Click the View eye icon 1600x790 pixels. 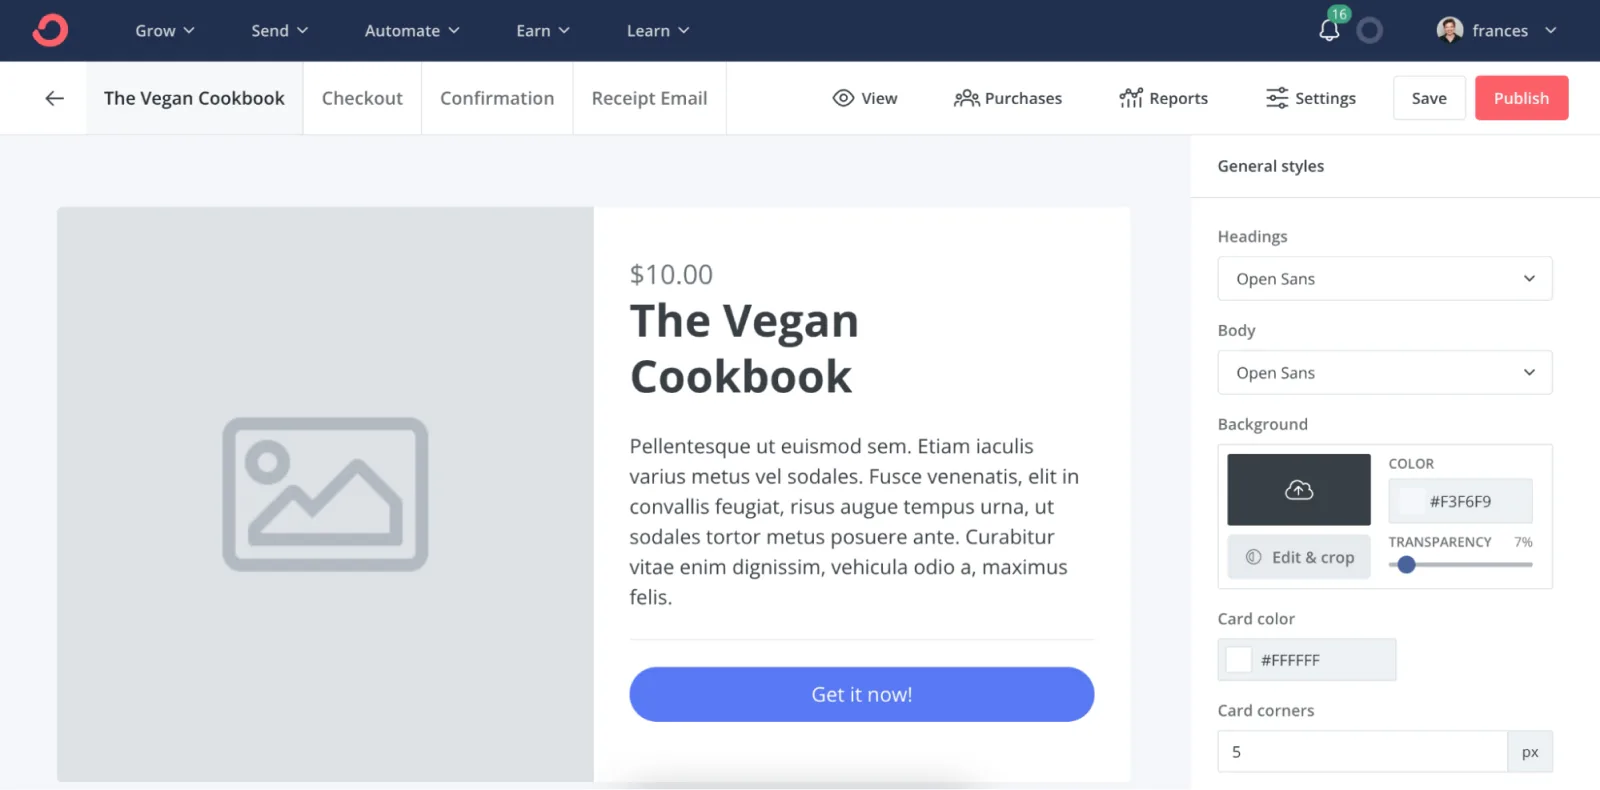point(843,98)
